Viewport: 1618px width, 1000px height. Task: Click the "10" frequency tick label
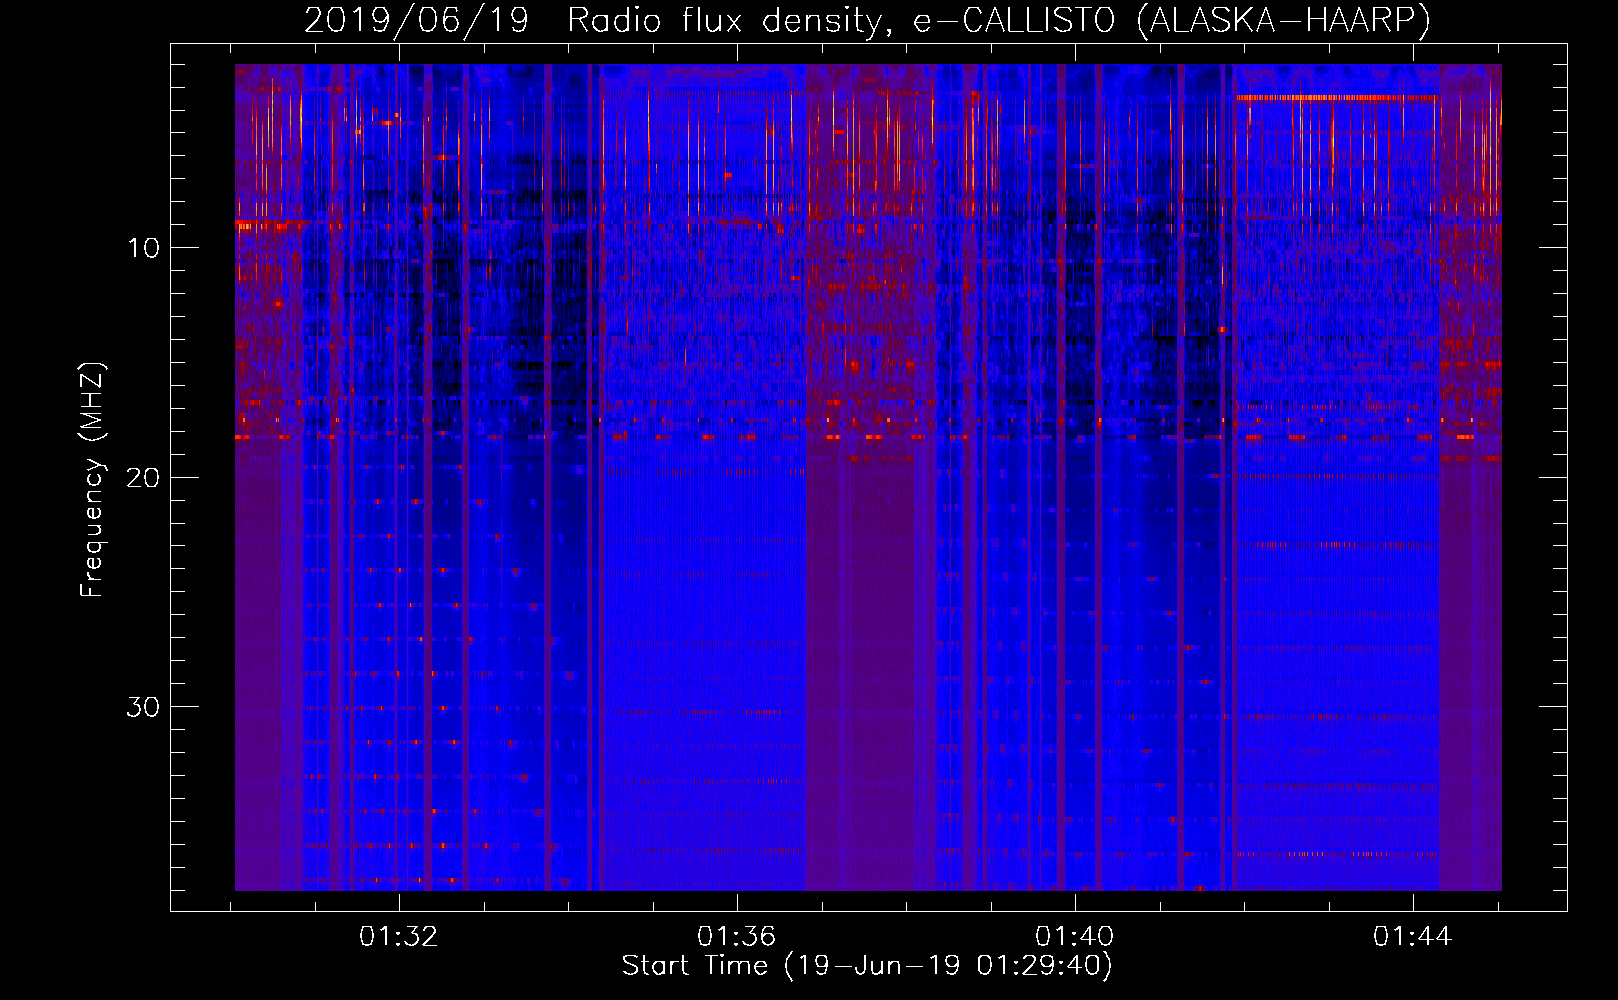(143, 248)
